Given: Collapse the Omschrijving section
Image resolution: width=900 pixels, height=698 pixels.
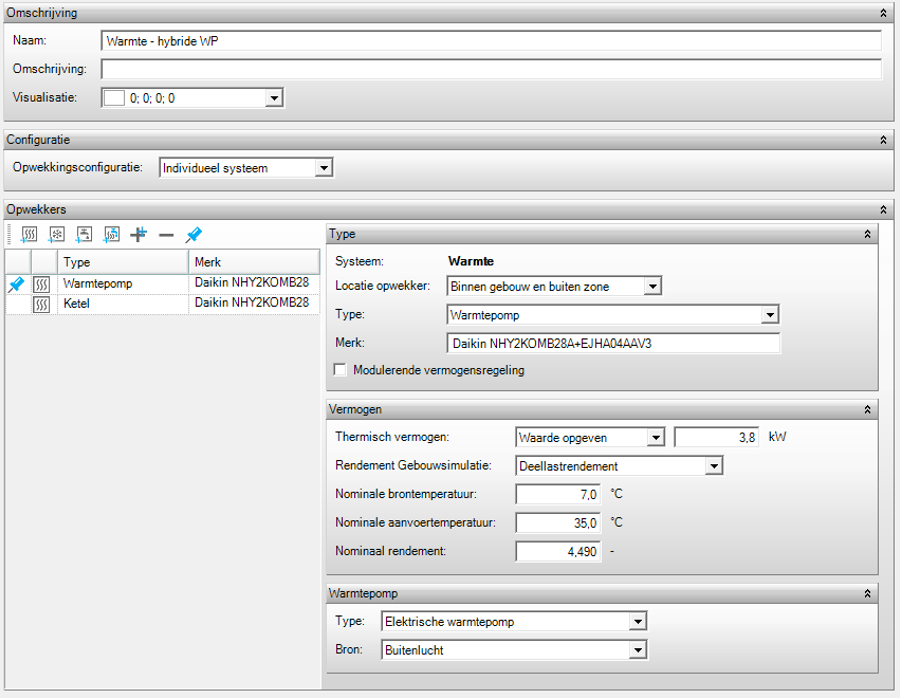Looking at the screenshot, I should pyautogui.click(x=883, y=13).
